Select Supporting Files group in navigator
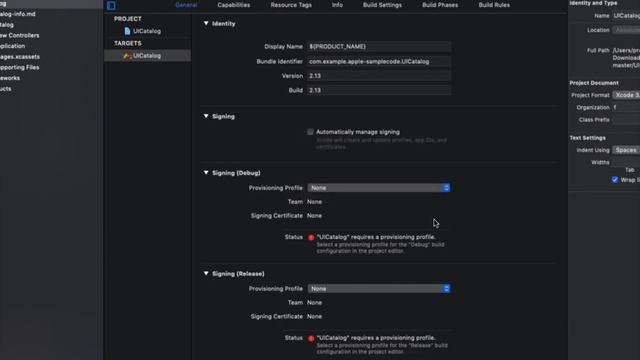640x360 pixels. [19, 67]
